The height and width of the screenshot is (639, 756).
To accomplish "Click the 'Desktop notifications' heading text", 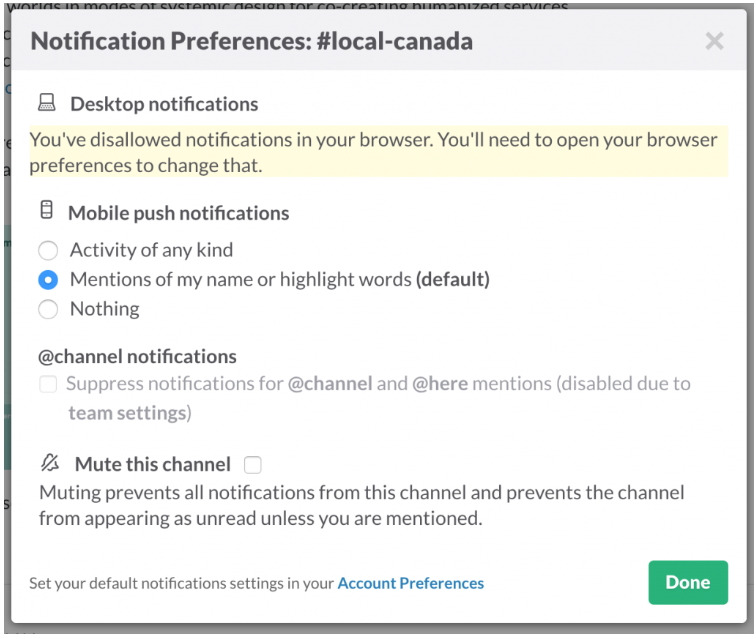I will [x=164, y=104].
